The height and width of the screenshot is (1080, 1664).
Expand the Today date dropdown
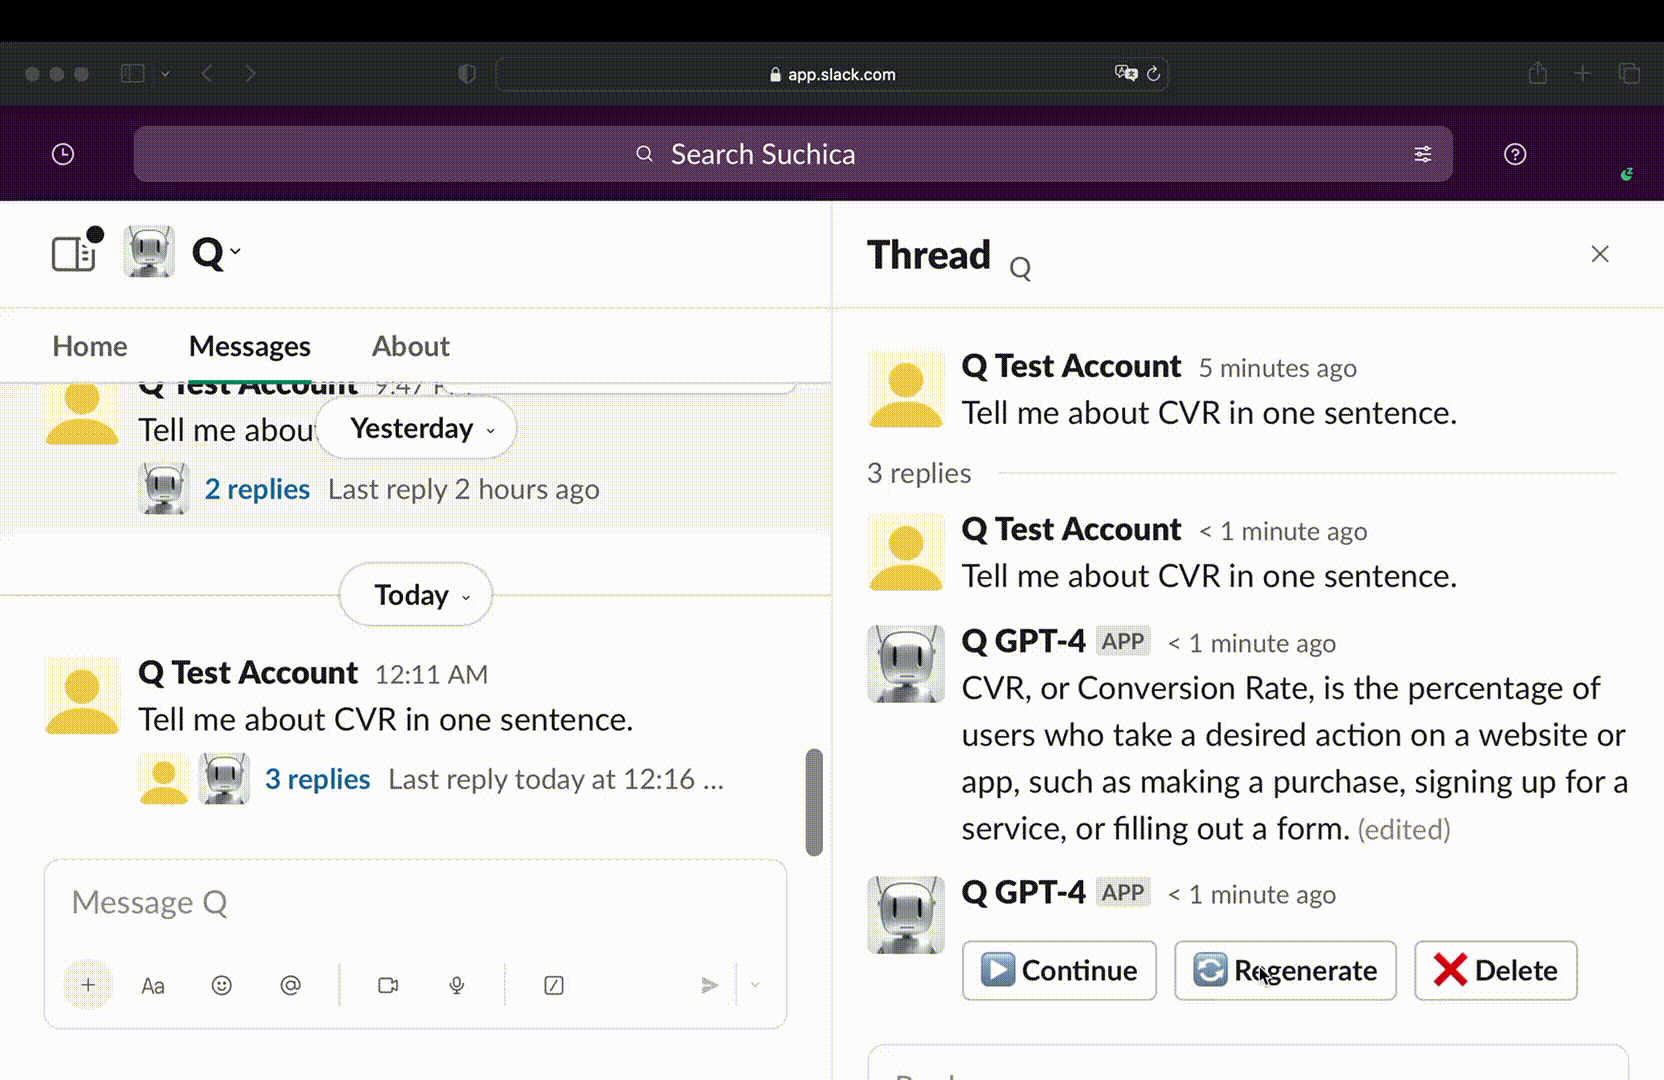(416, 595)
